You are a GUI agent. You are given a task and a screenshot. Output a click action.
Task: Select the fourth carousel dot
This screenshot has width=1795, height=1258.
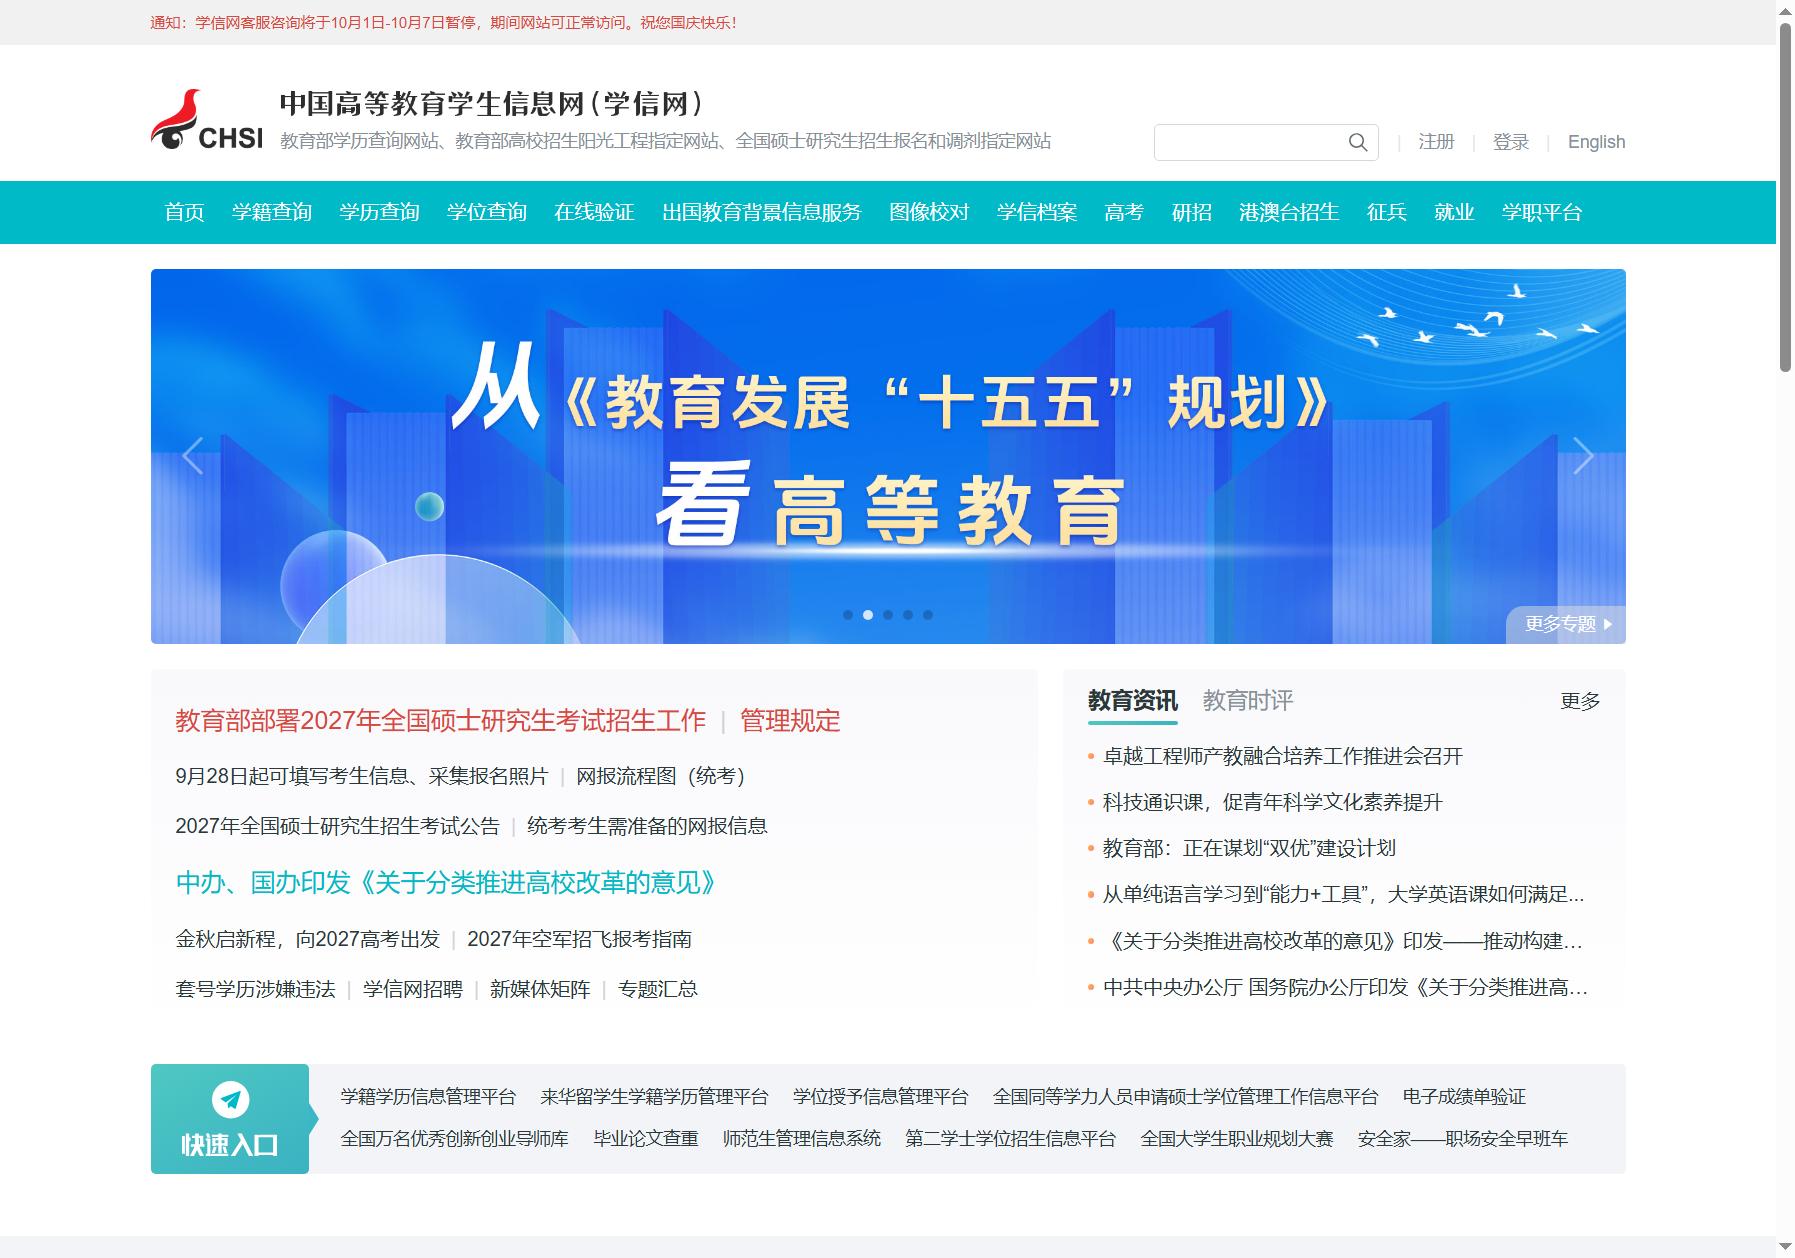pyautogui.click(x=908, y=615)
